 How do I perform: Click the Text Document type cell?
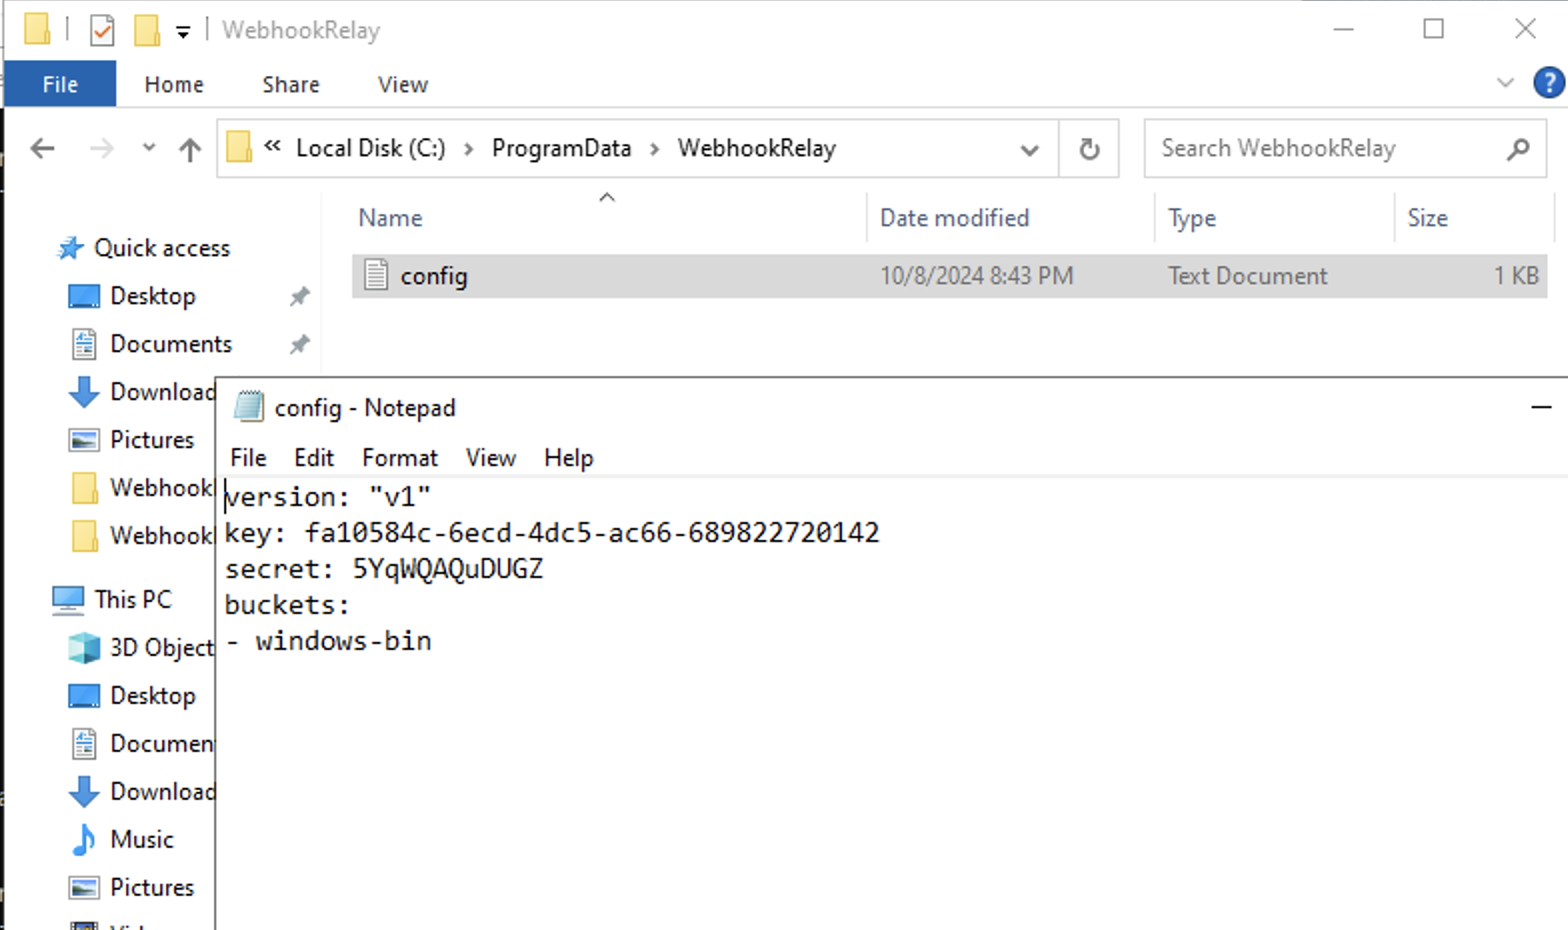tap(1247, 276)
